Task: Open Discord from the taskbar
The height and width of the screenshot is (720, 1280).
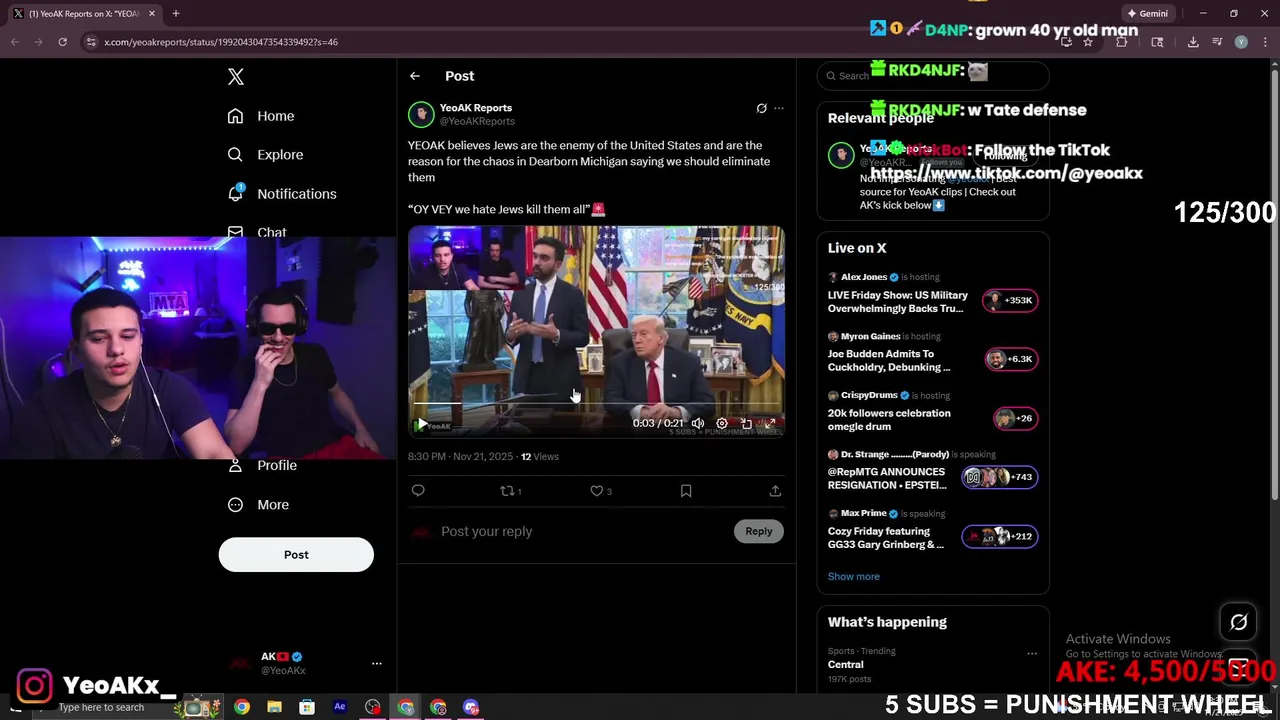Action: [471, 707]
